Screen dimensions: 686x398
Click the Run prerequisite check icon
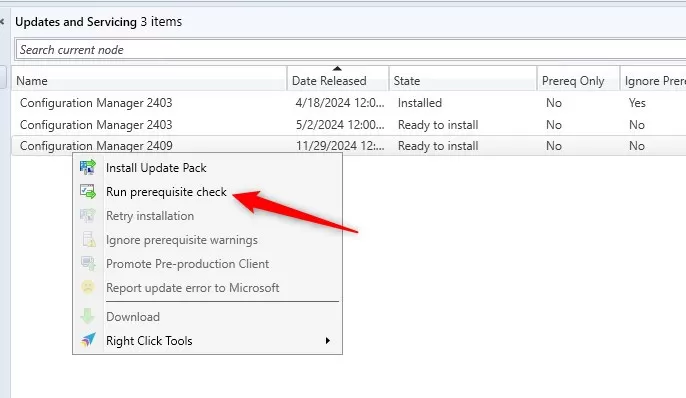(x=88, y=192)
